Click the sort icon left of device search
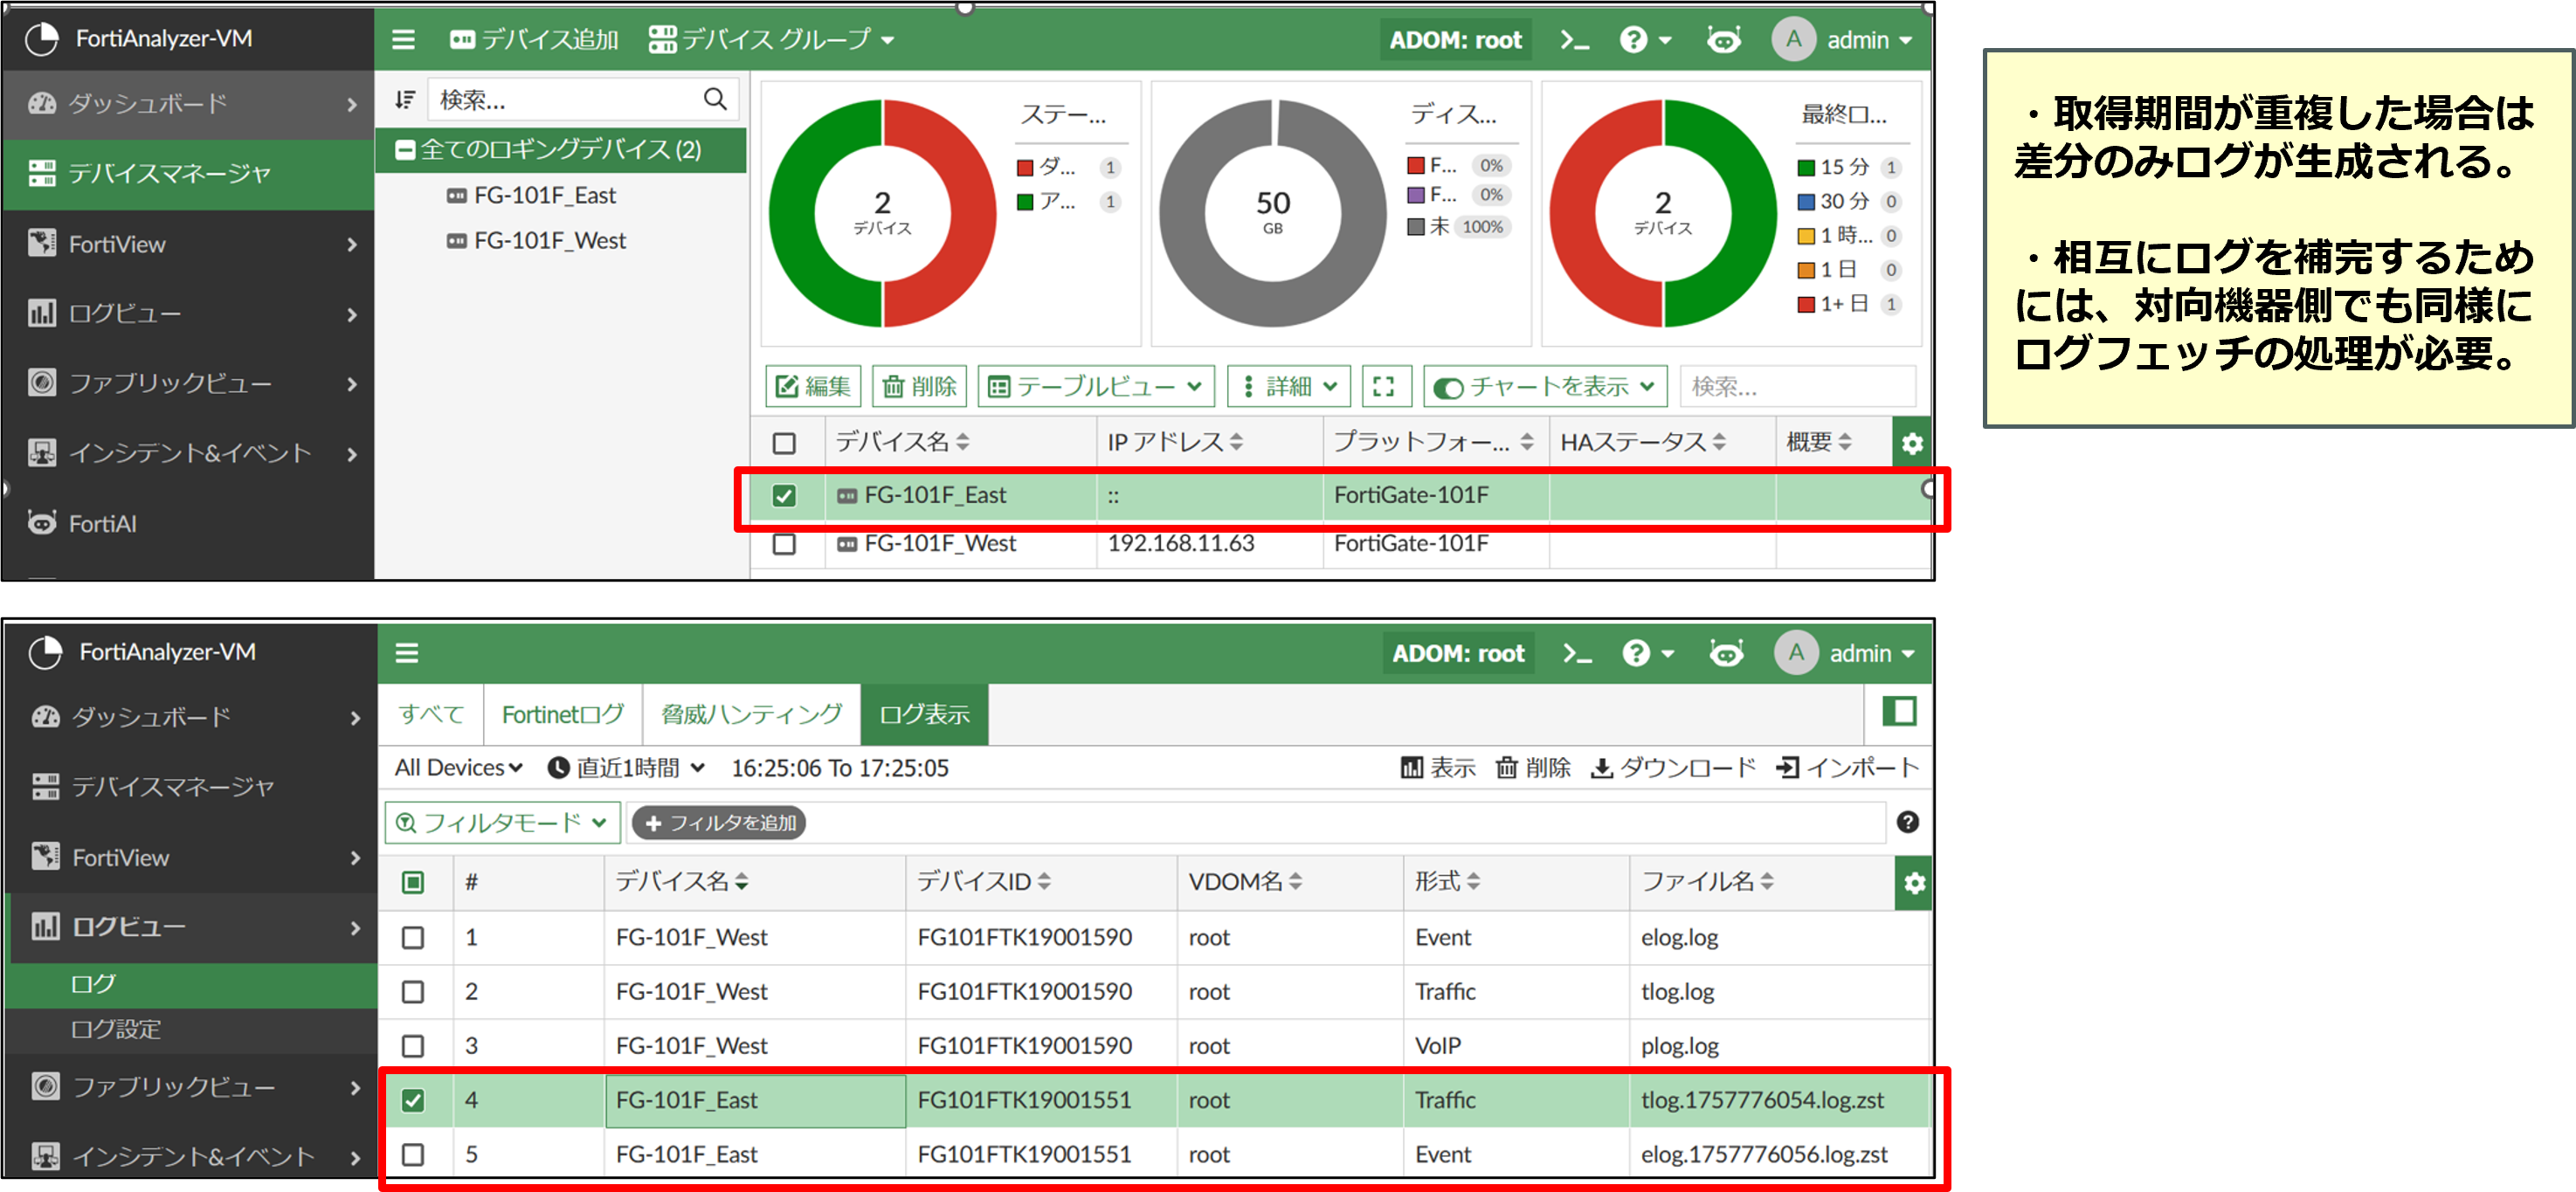 coord(404,100)
